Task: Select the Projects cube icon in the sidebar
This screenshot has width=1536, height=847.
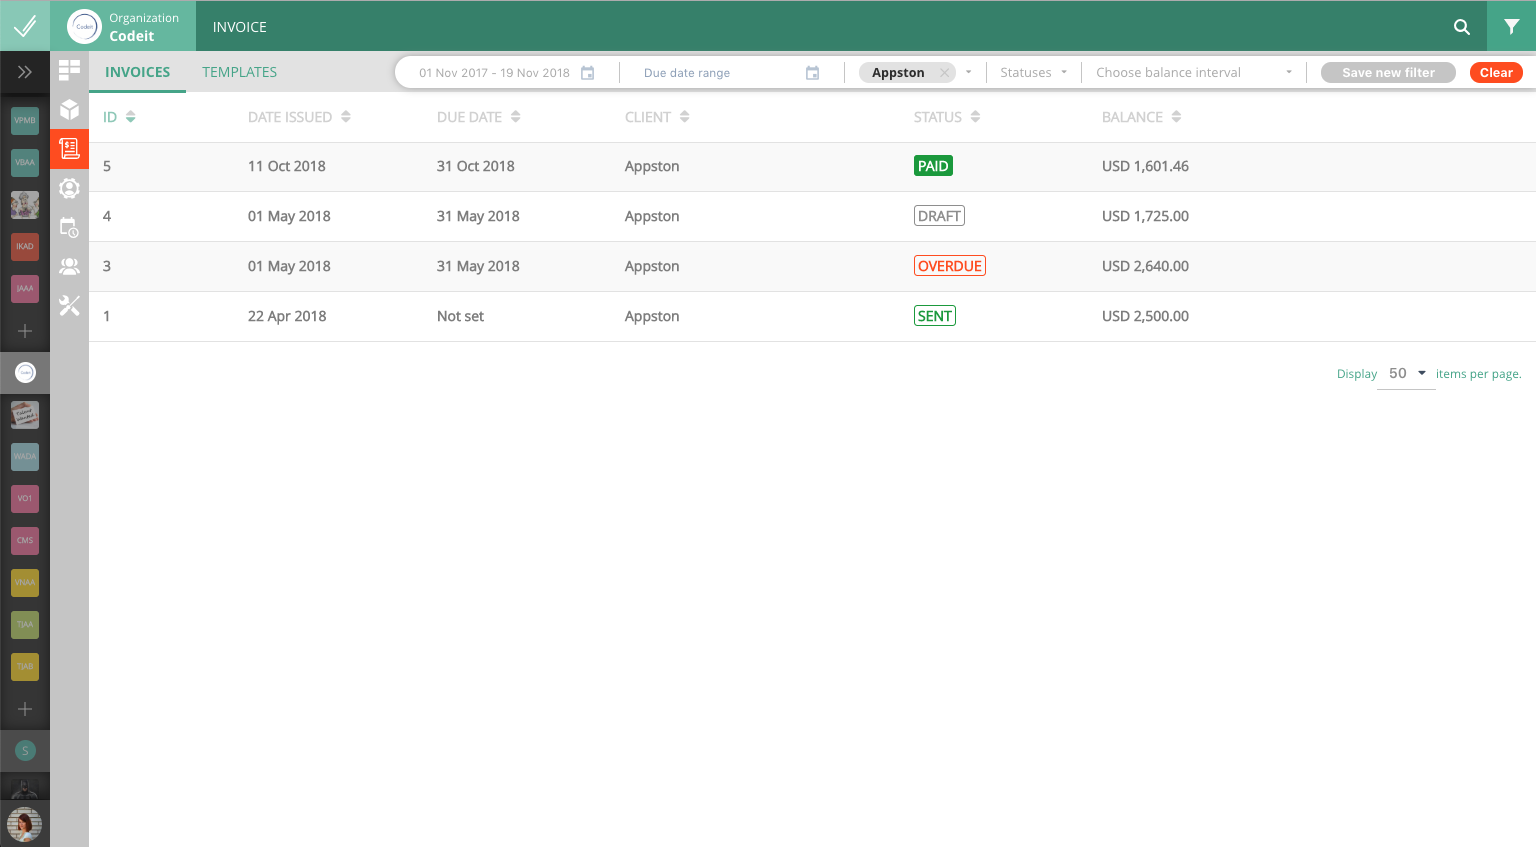Action: [x=69, y=110]
